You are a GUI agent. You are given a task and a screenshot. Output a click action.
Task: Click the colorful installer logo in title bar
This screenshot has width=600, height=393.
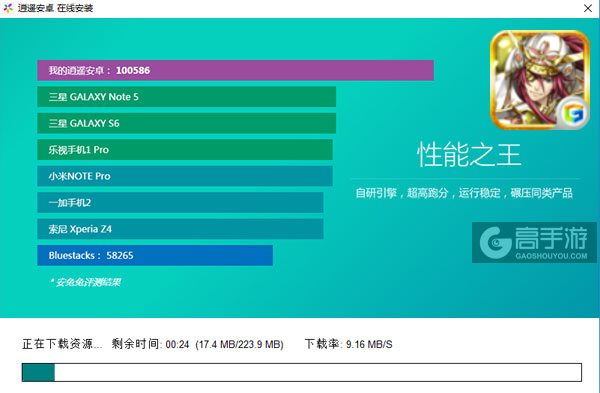pos(8,8)
